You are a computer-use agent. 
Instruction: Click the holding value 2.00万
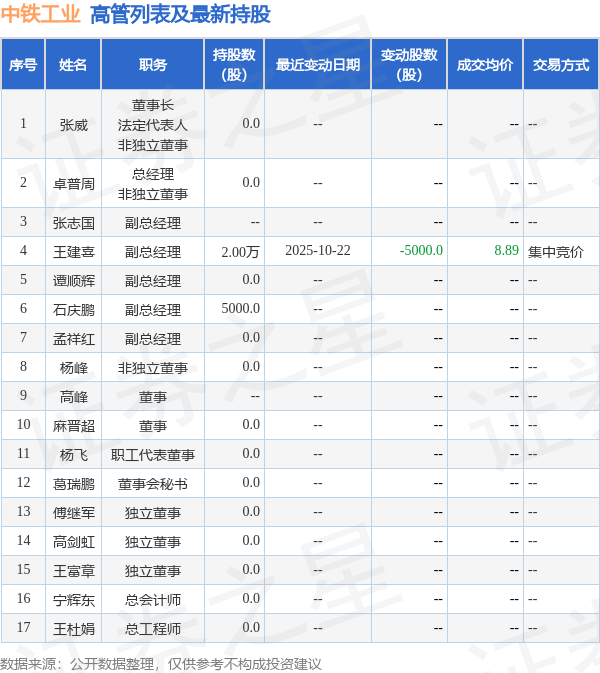click(240, 252)
